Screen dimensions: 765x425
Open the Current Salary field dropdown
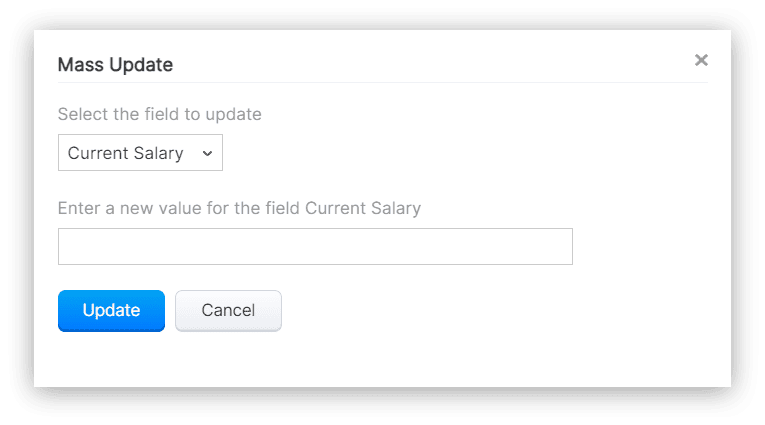coord(140,153)
